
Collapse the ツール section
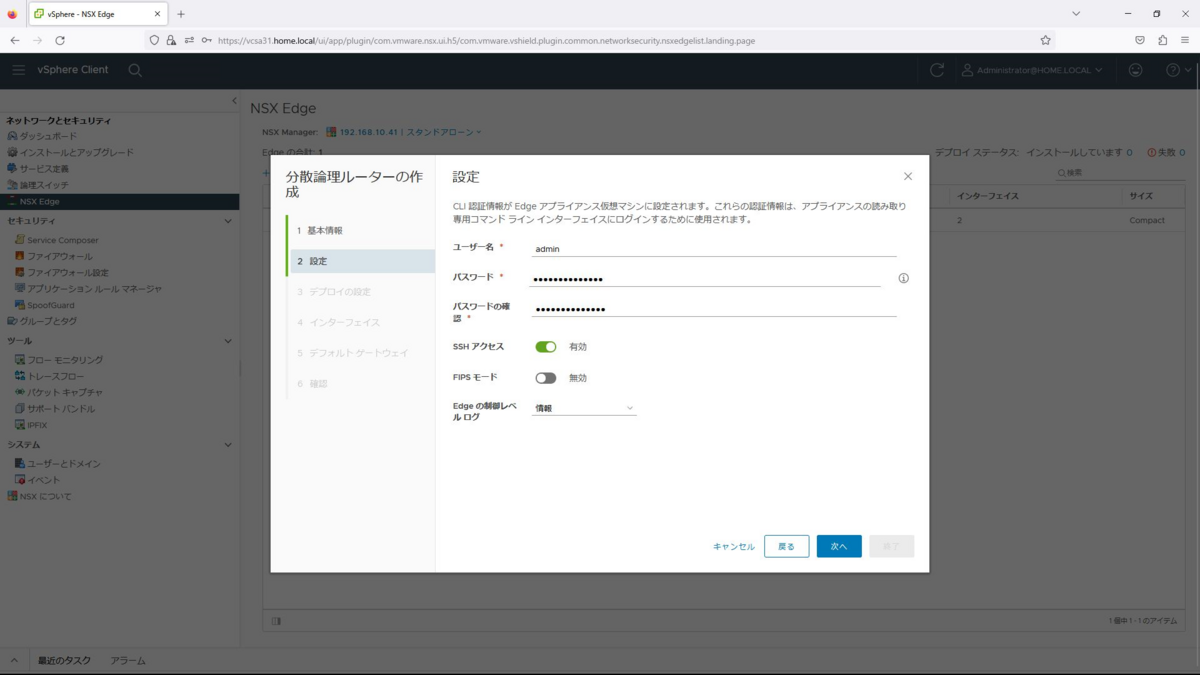228,341
